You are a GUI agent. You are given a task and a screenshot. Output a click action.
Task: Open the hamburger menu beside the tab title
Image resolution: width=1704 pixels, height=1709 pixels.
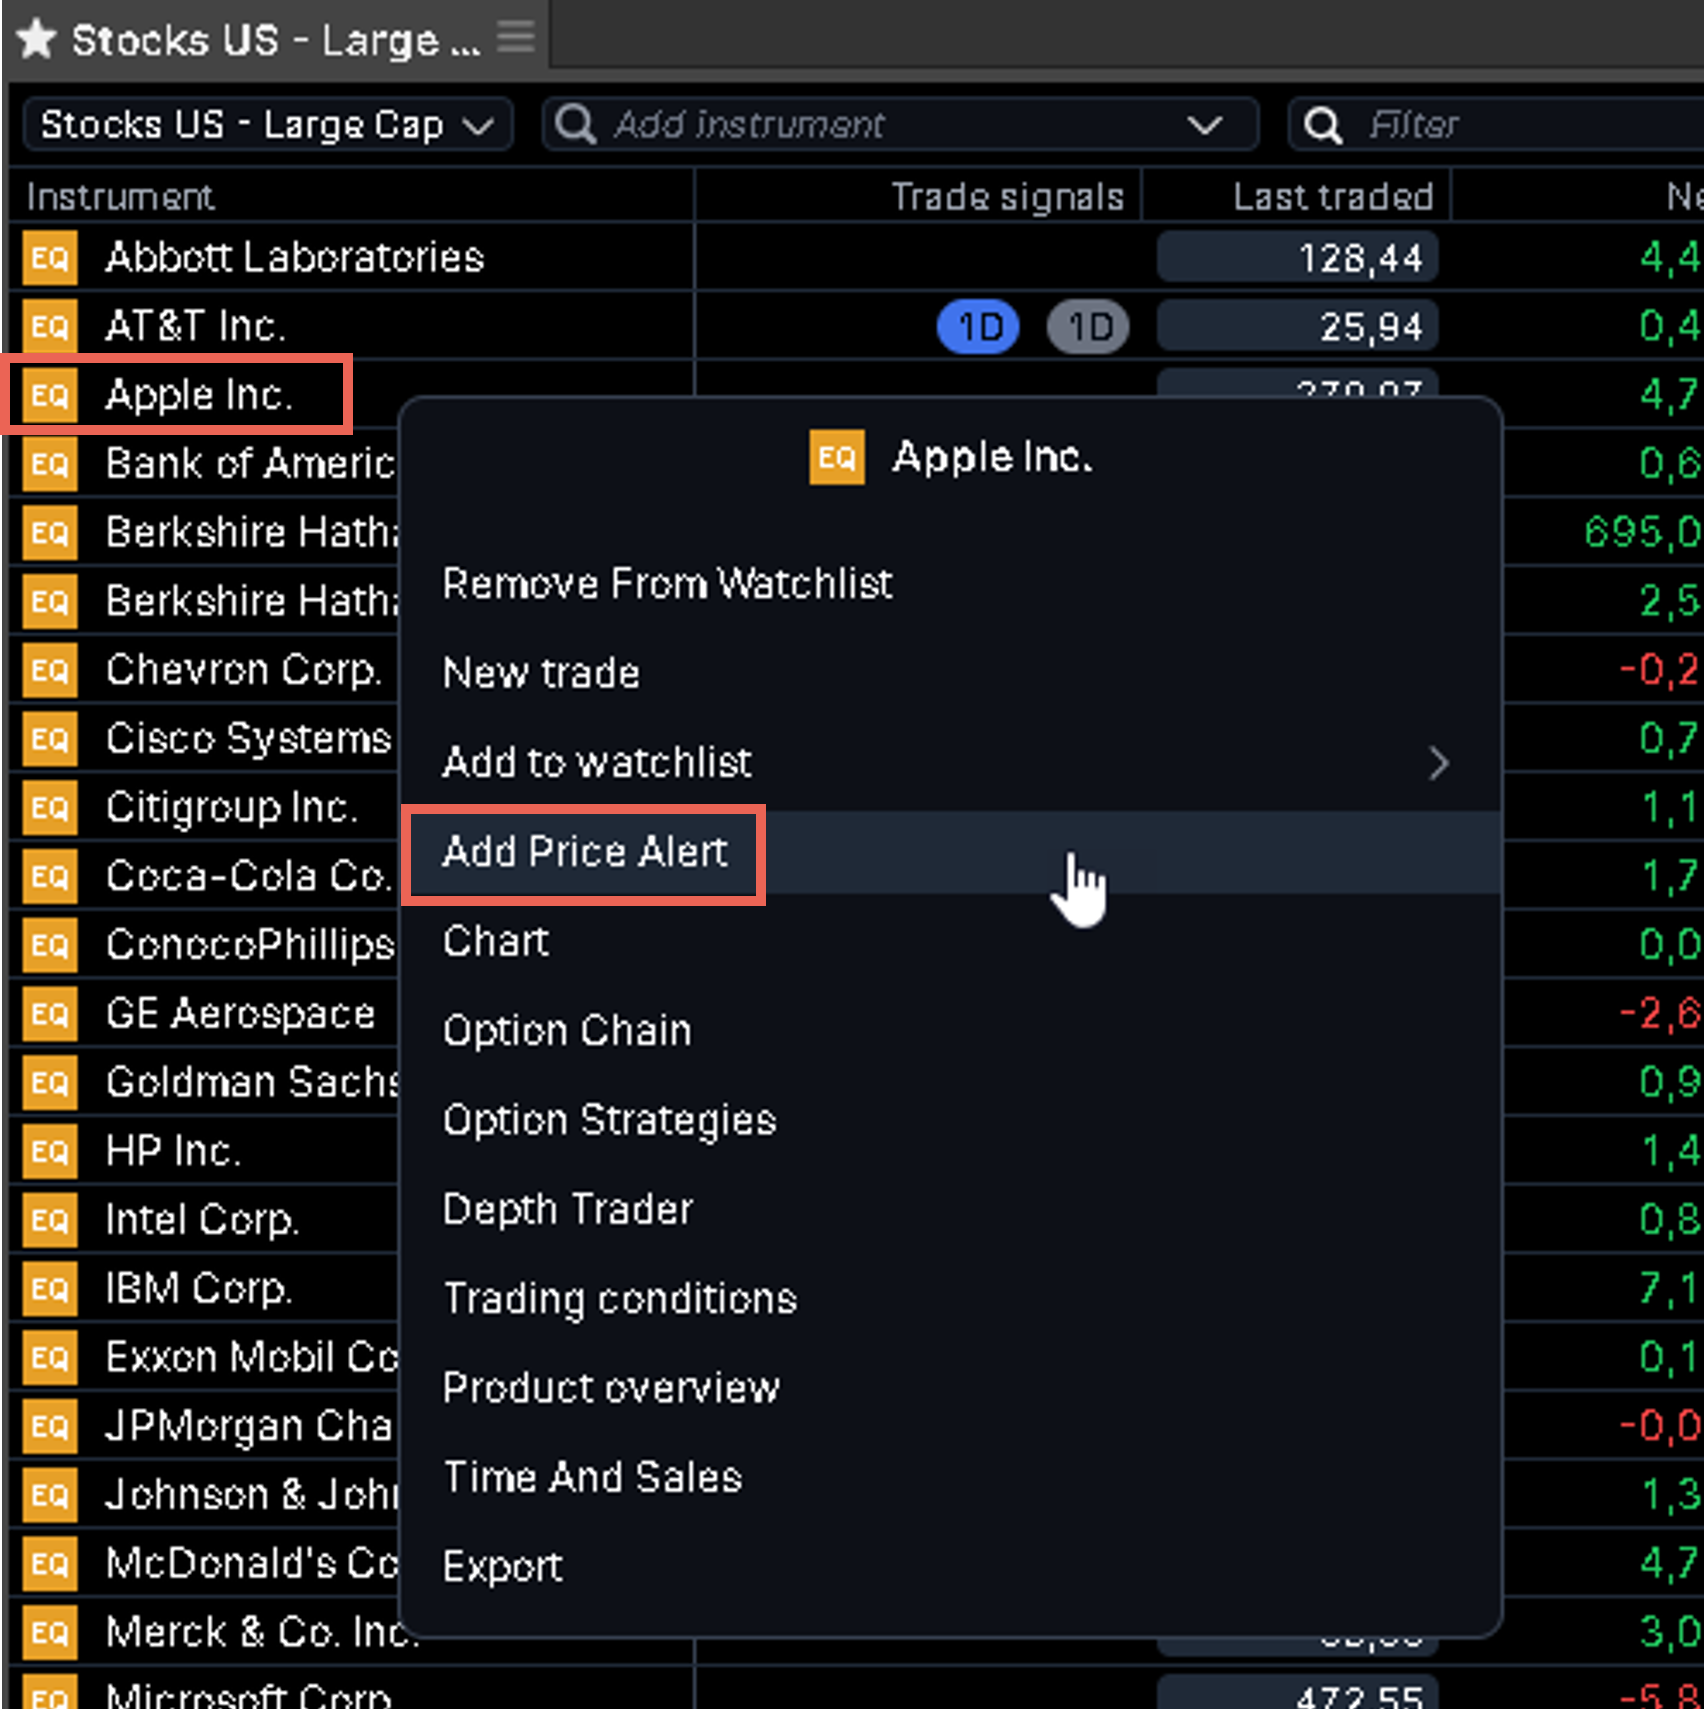[516, 37]
